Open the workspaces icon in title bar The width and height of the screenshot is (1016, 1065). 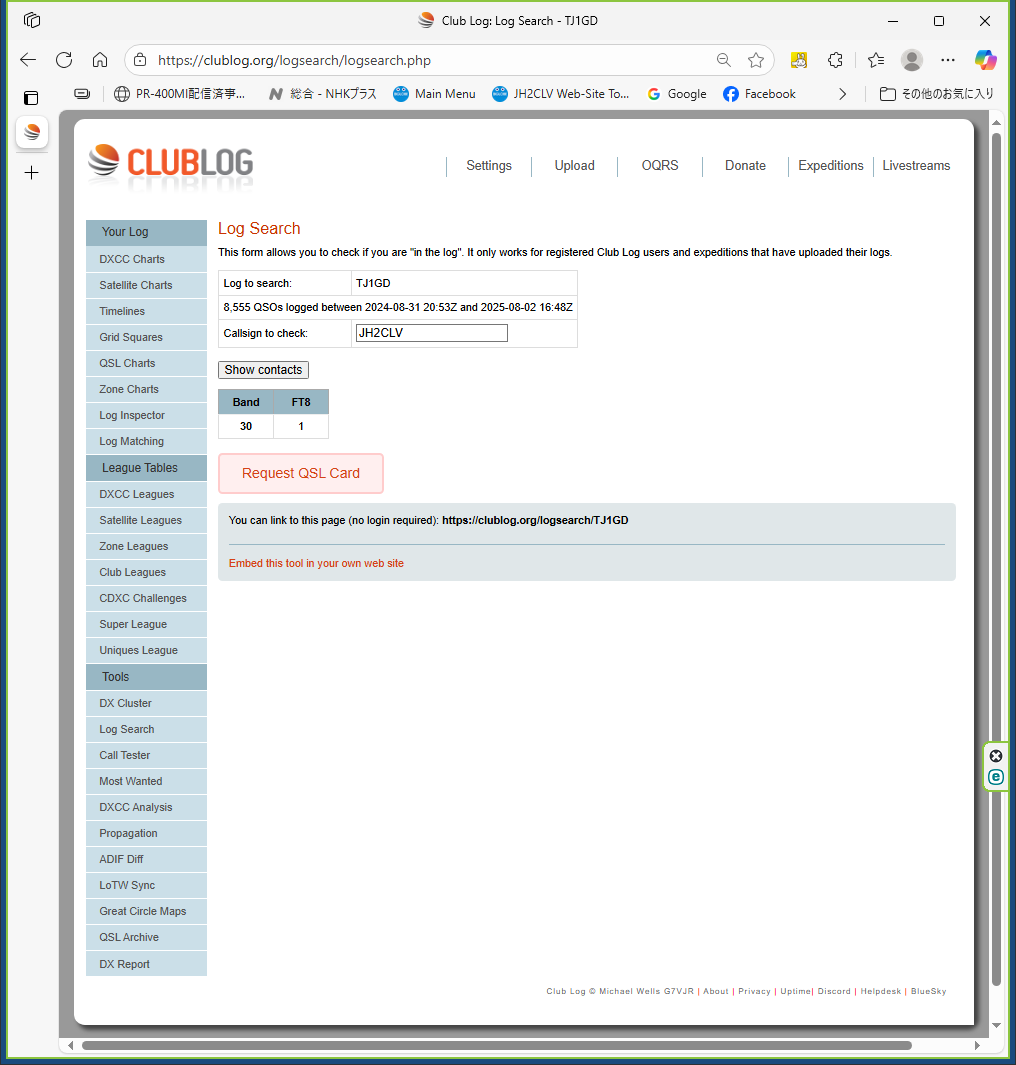point(32,20)
